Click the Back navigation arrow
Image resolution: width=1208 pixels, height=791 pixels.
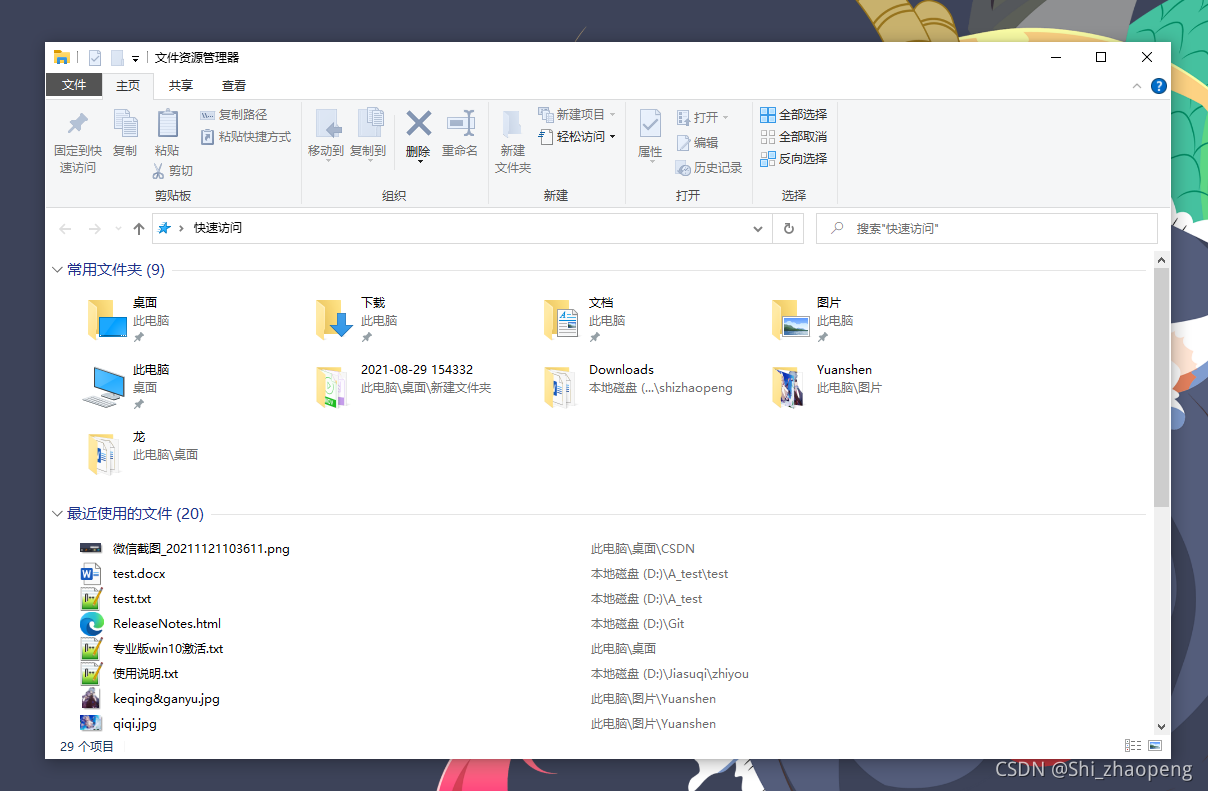[x=66, y=229]
